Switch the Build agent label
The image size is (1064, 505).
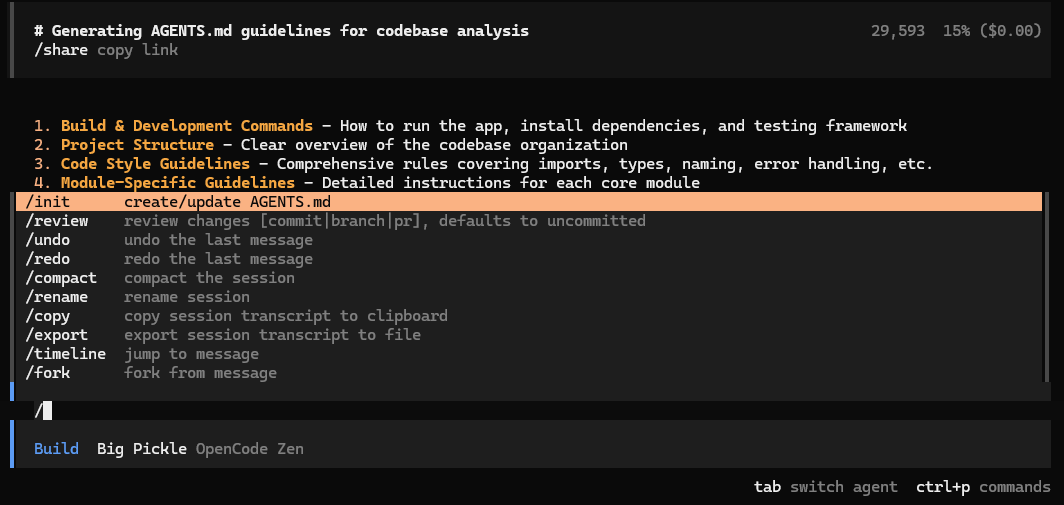(x=56, y=449)
